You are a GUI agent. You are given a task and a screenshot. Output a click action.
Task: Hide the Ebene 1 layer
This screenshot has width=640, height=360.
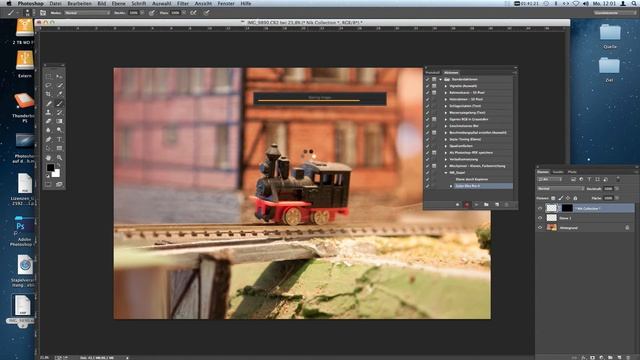point(540,218)
